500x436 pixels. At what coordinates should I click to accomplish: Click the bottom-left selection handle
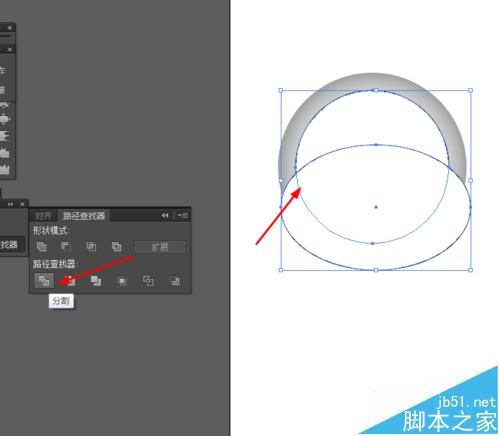click(x=281, y=270)
